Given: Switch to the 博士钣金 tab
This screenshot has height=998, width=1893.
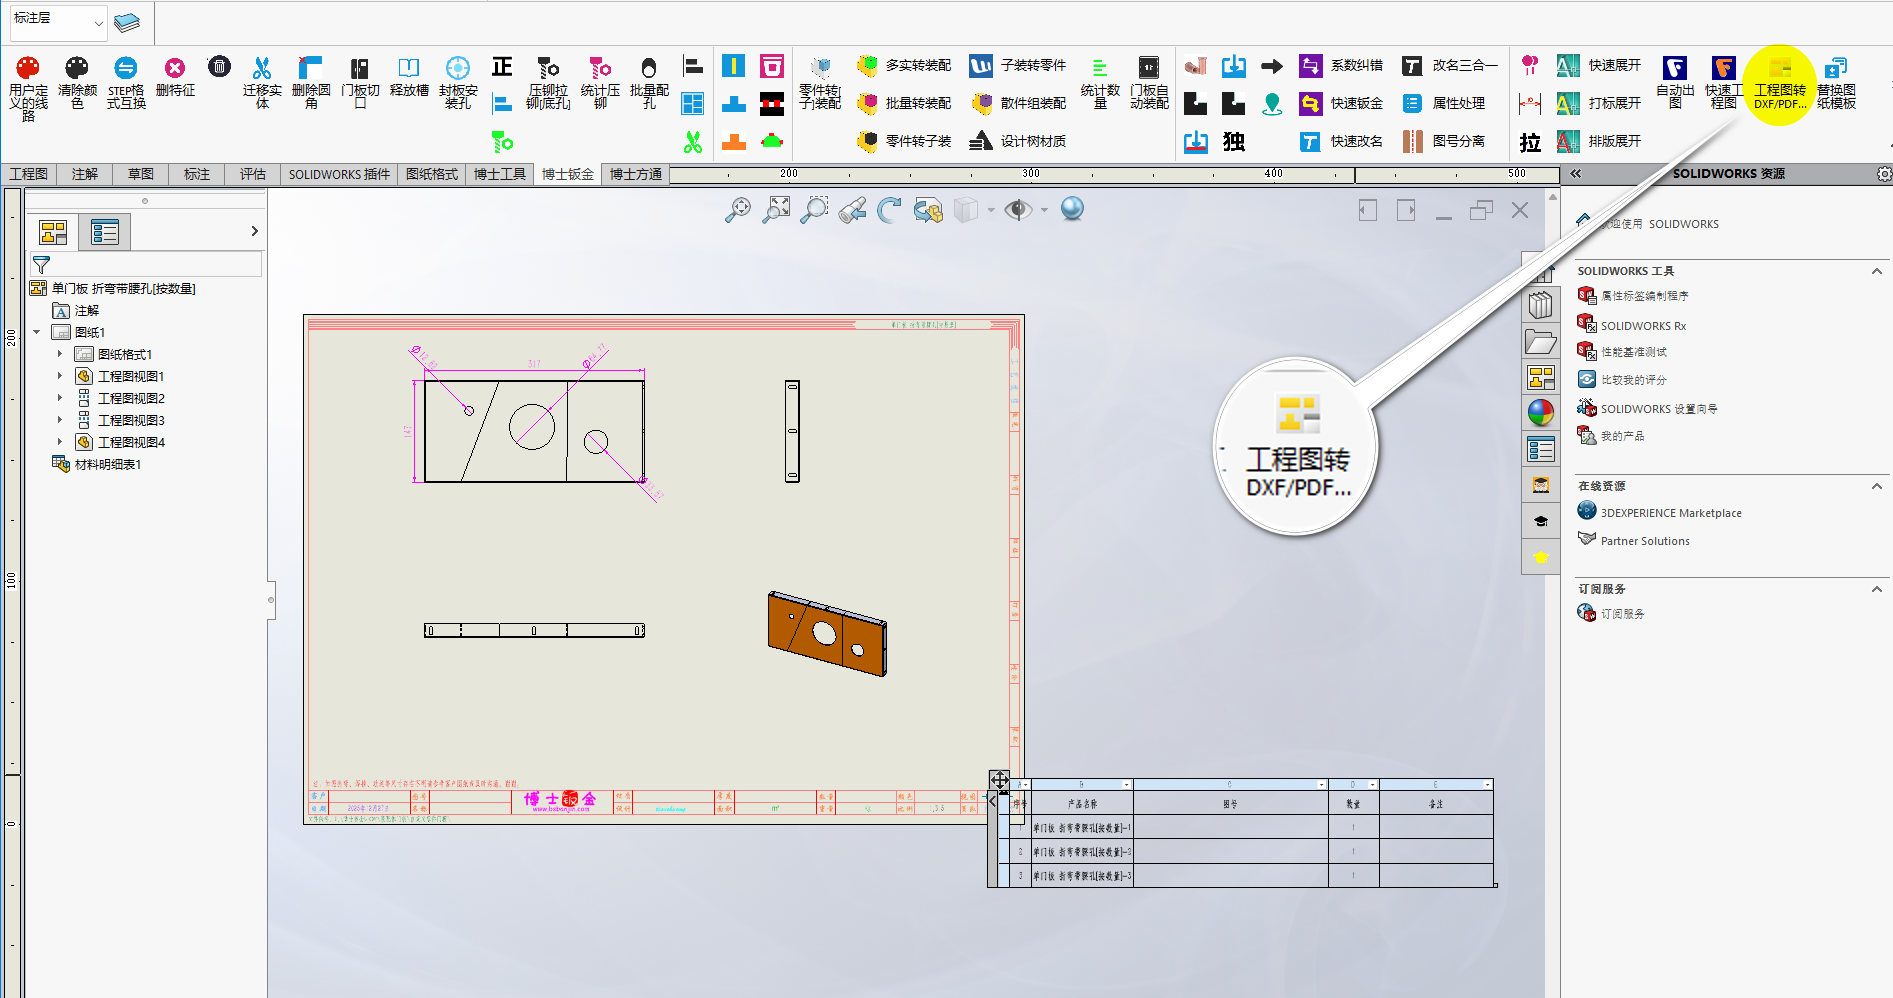Looking at the screenshot, I should click(x=567, y=174).
